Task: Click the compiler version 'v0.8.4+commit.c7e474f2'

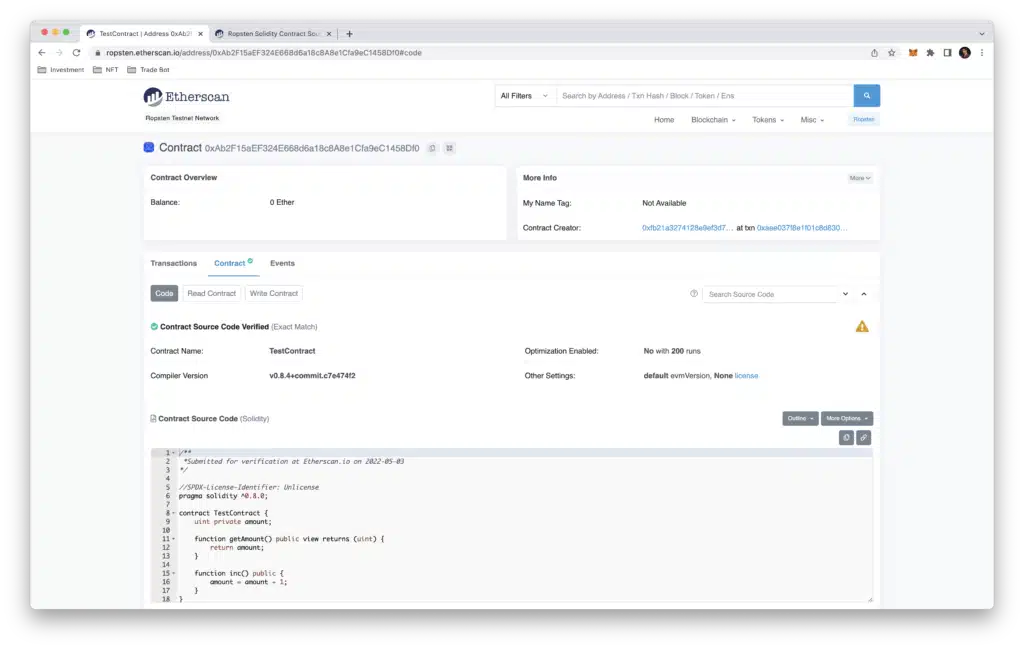Action: 312,376
